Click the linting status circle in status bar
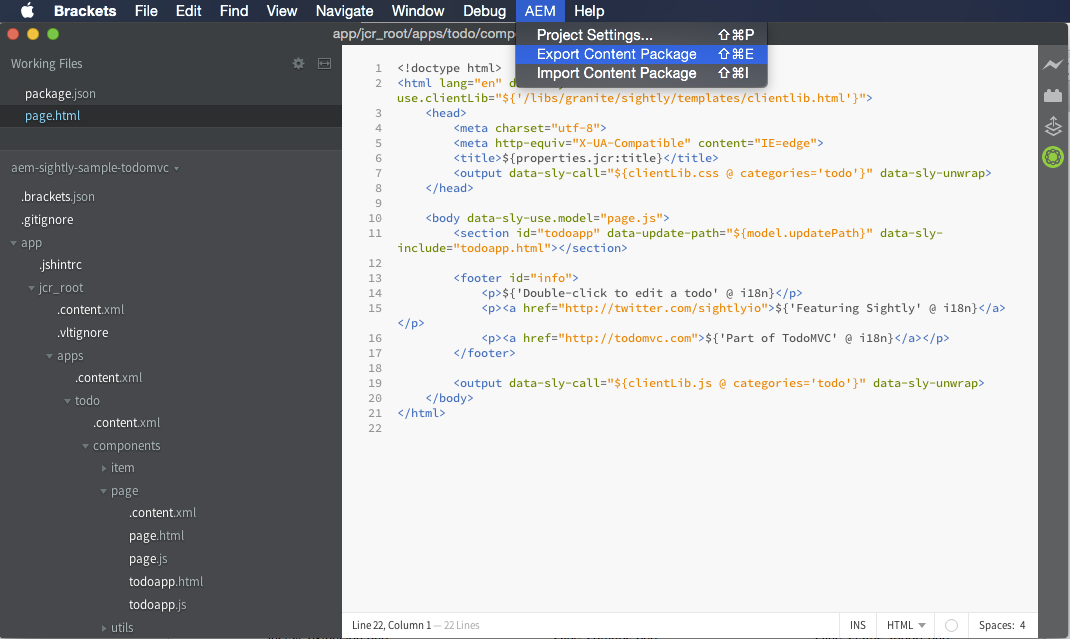The height and width of the screenshot is (639, 1070). (951, 625)
